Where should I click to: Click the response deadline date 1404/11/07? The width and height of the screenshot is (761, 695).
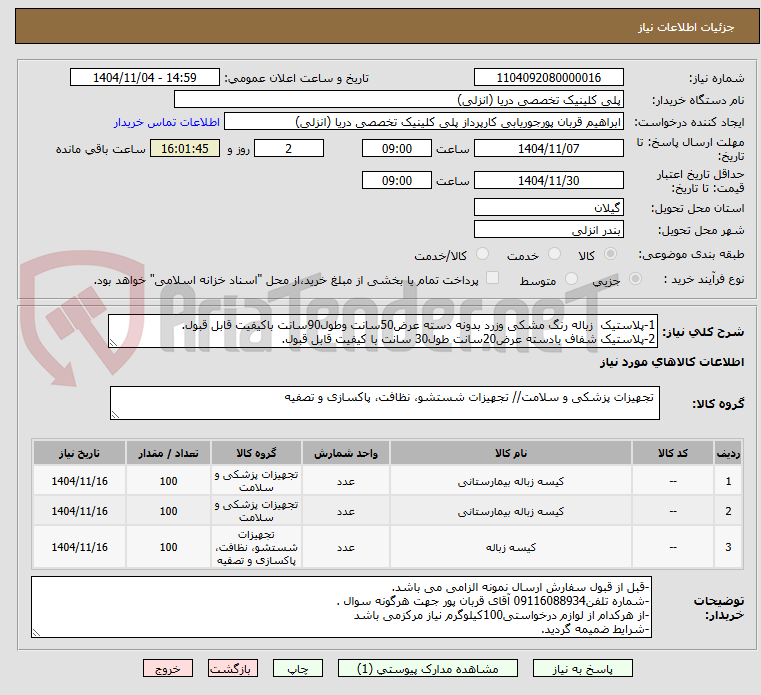(x=548, y=149)
